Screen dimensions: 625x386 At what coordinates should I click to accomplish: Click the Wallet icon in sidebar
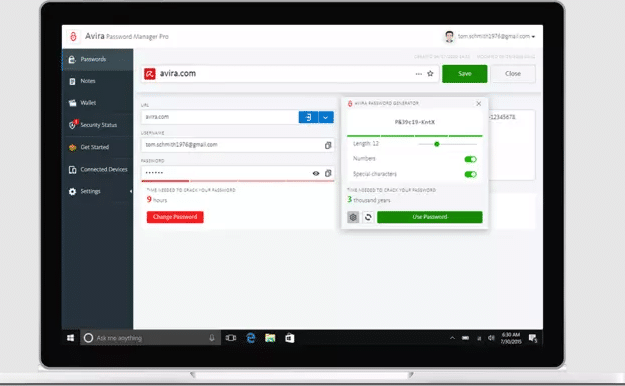(72, 103)
